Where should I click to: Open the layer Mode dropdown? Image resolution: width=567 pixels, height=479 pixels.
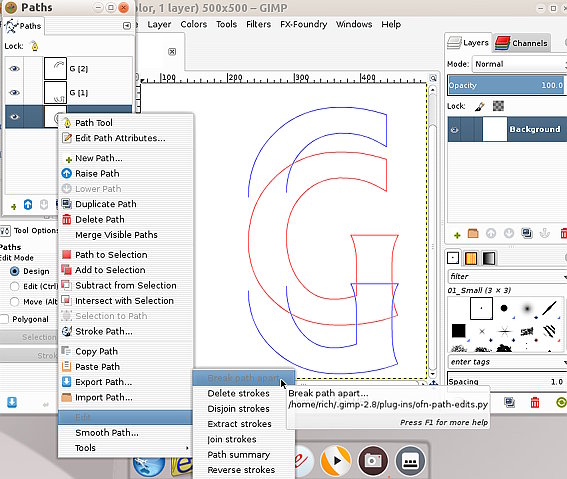pyautogui.click(x=520, y=64)
